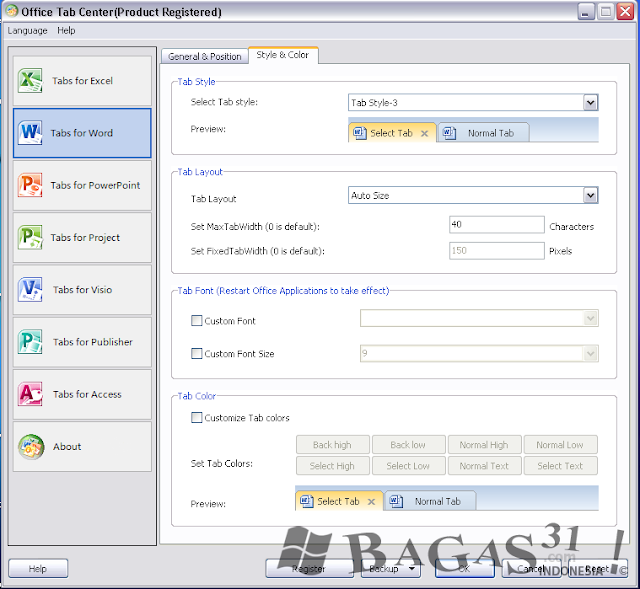Select Tabs for PowerPoint label
The height and width of the screenshot is (589, 640).
coord(95,185)
